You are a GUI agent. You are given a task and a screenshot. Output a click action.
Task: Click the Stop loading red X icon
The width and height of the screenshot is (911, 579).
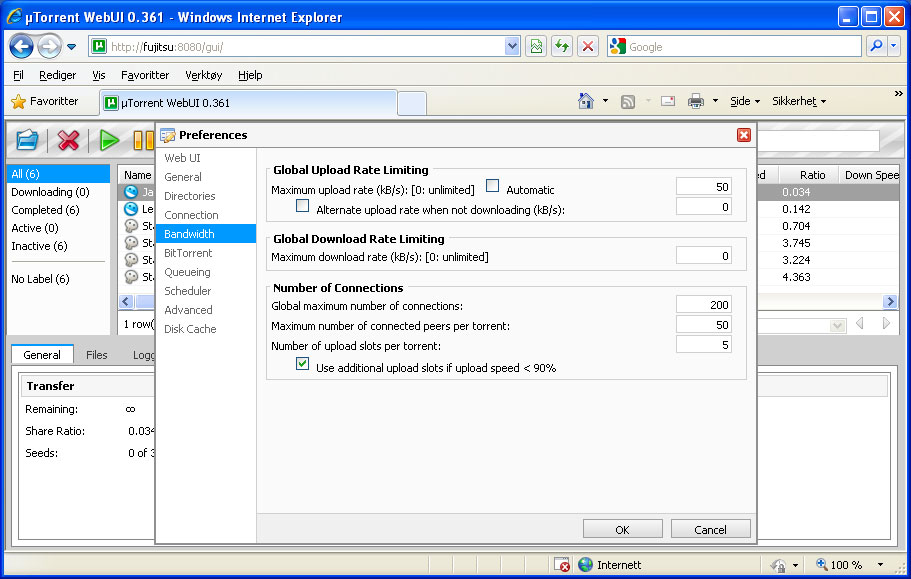588,46
